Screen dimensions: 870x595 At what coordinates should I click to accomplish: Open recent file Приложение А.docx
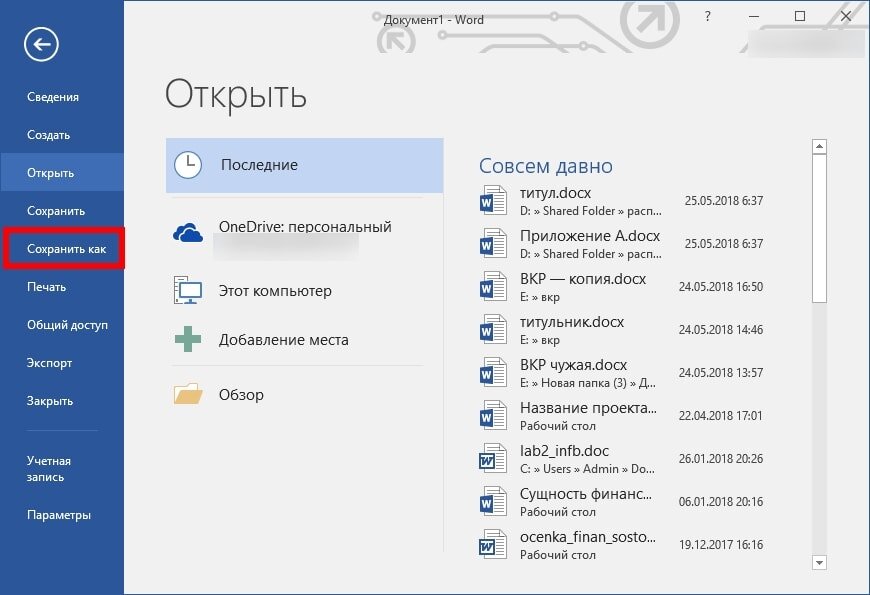pos(623,243)
